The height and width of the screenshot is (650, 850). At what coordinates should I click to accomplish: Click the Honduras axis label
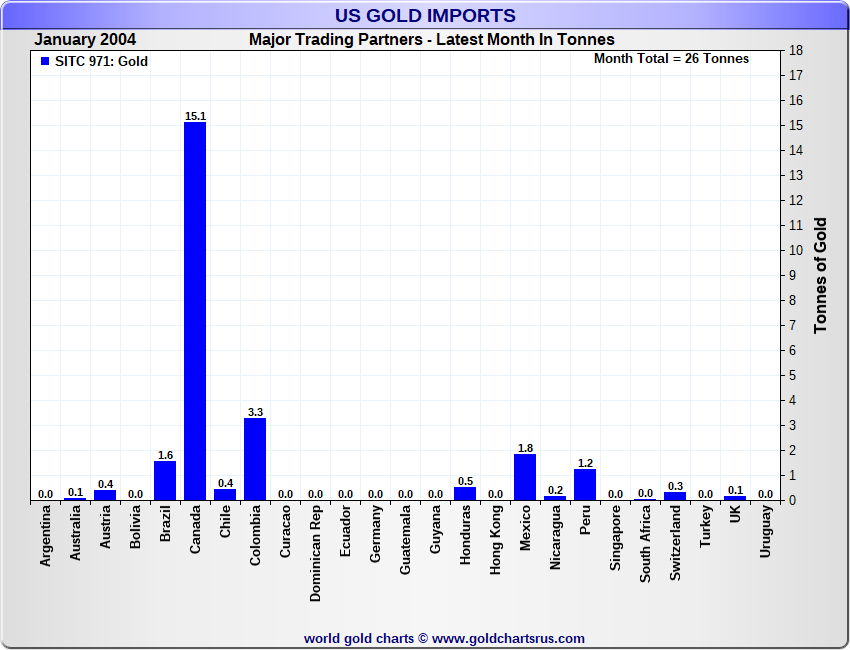coord(465,535)
